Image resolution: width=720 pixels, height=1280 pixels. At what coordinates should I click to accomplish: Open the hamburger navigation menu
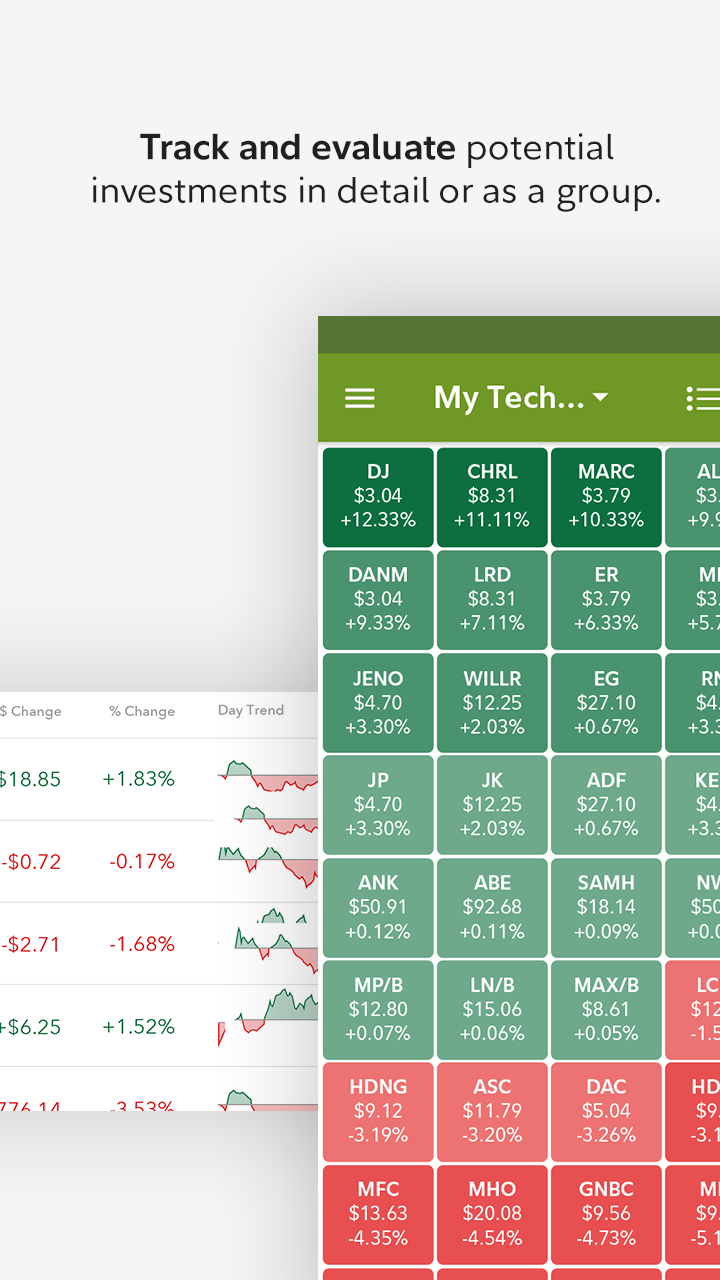(359, 397)
